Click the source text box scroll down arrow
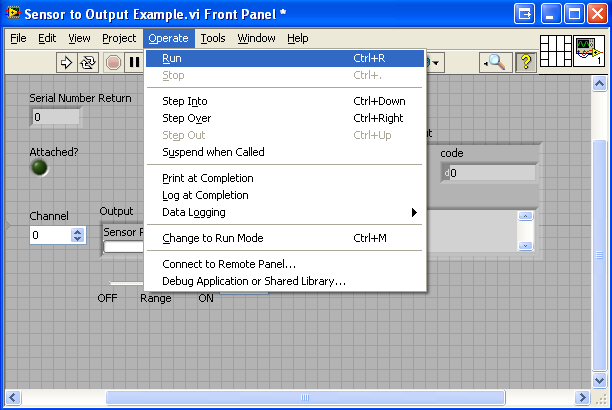The image size is (612, 410). pyautogui.click(x=525, y=246)
